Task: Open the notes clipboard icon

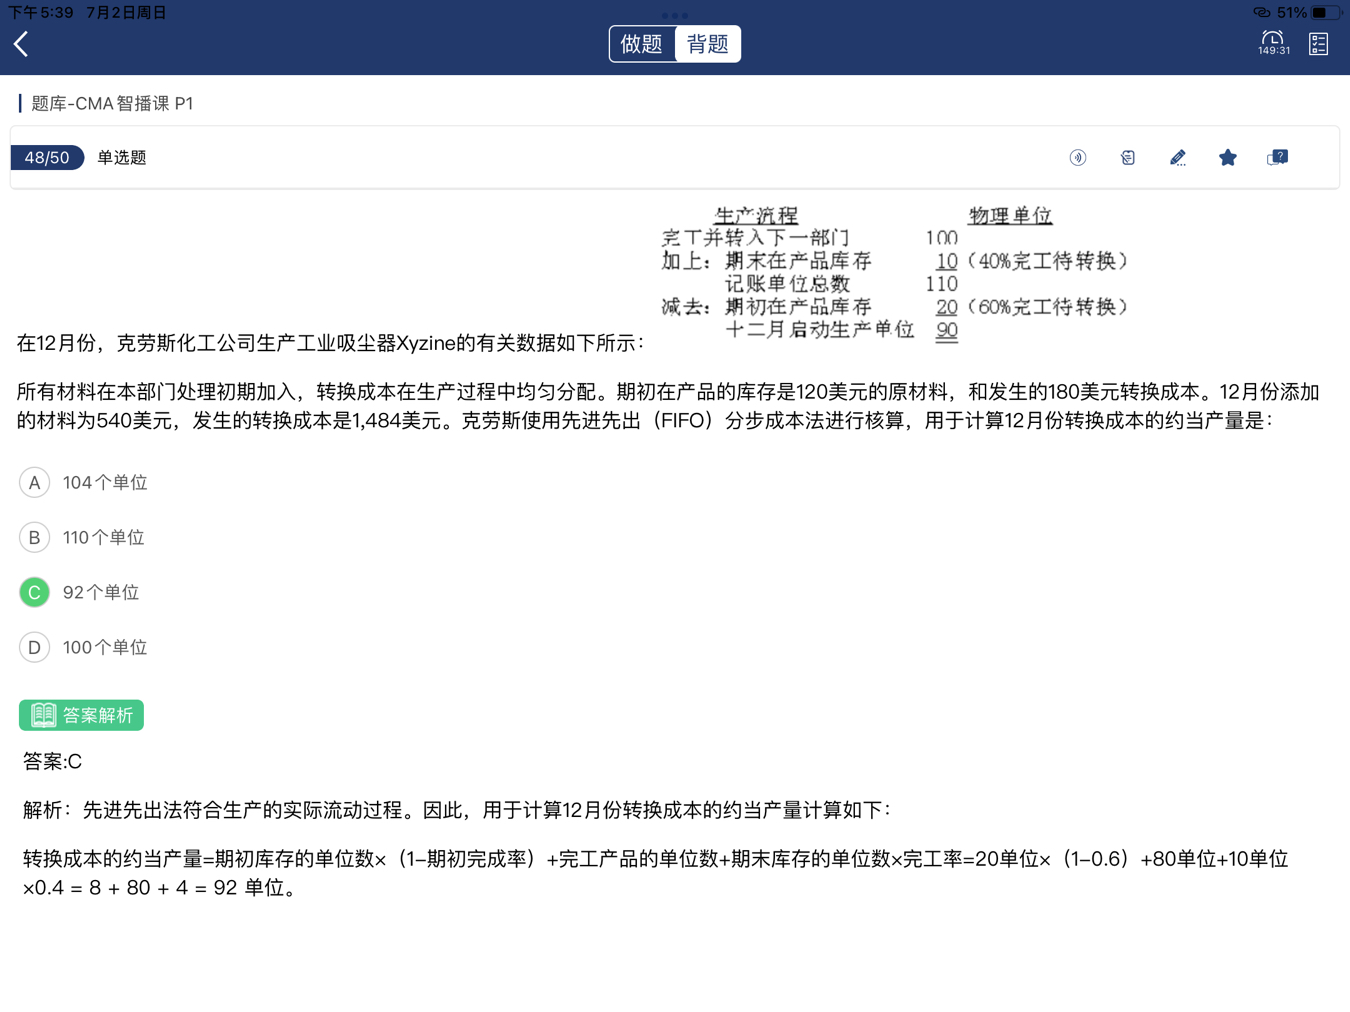Action: [1127, 158]
